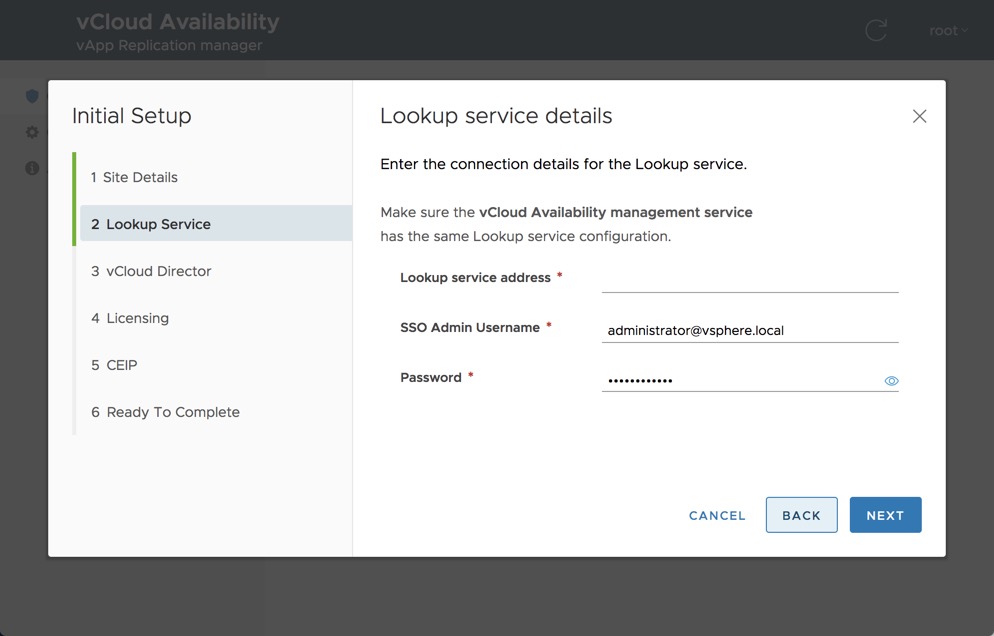Click the NEXT button
Screen dimensions: 994x636
tap(885, 515)
